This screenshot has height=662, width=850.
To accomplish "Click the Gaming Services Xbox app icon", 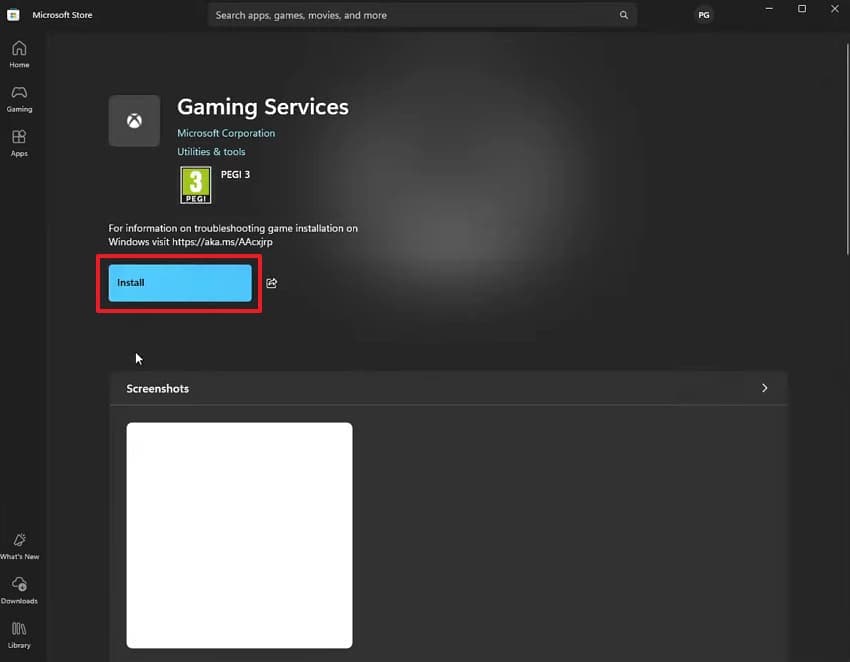I will tap(134, 121).
